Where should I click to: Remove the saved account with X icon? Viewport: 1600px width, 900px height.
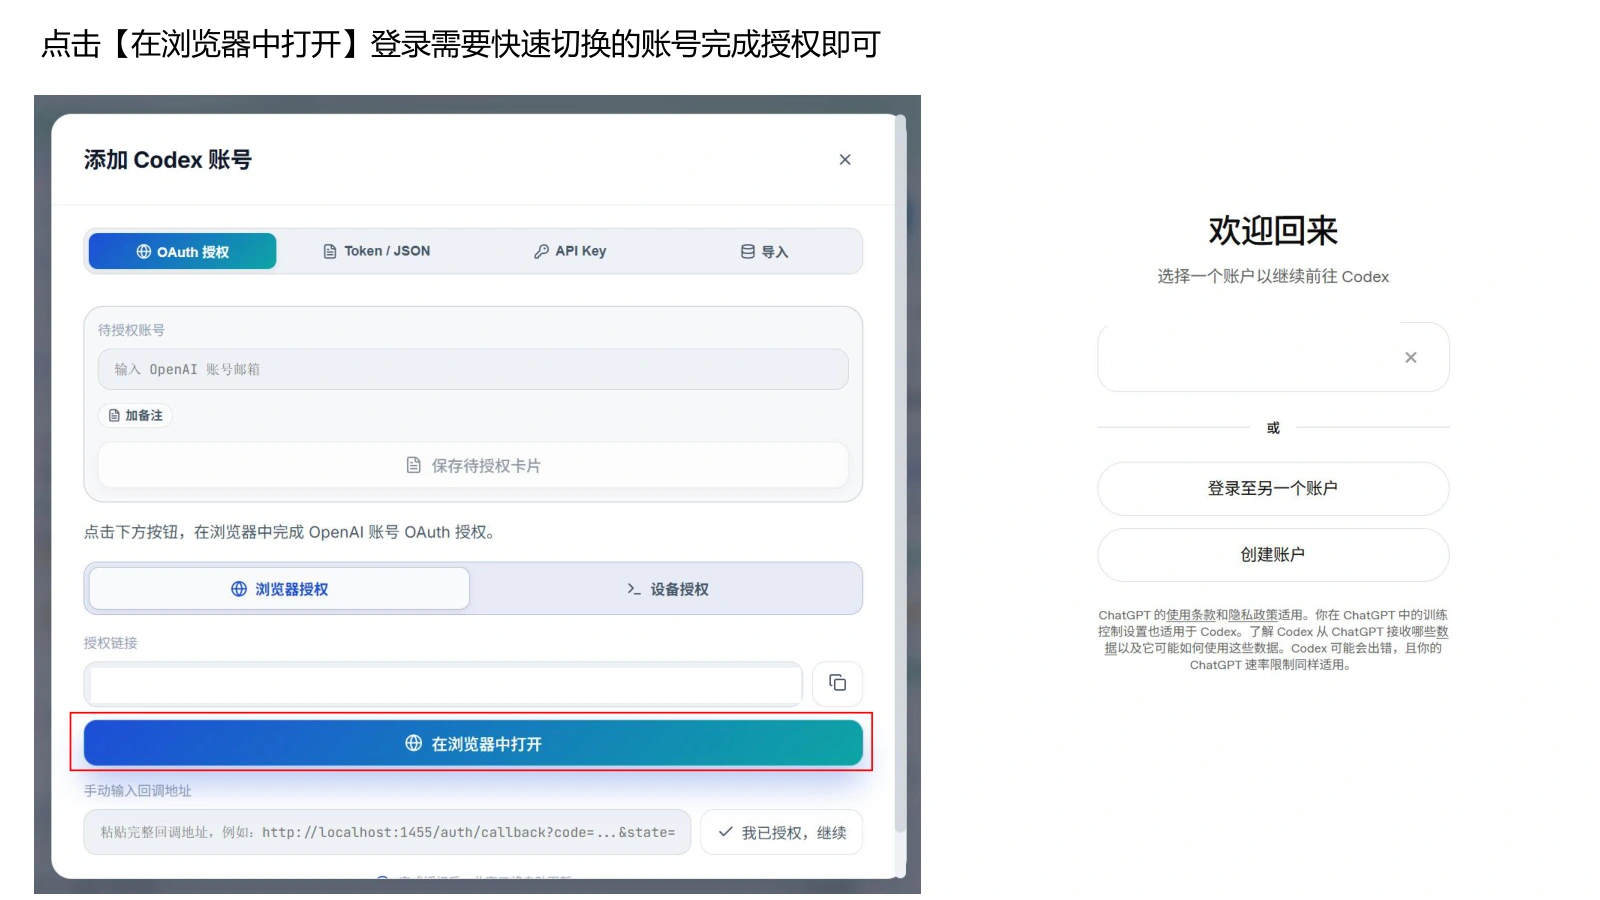[x=1411, y=357]
